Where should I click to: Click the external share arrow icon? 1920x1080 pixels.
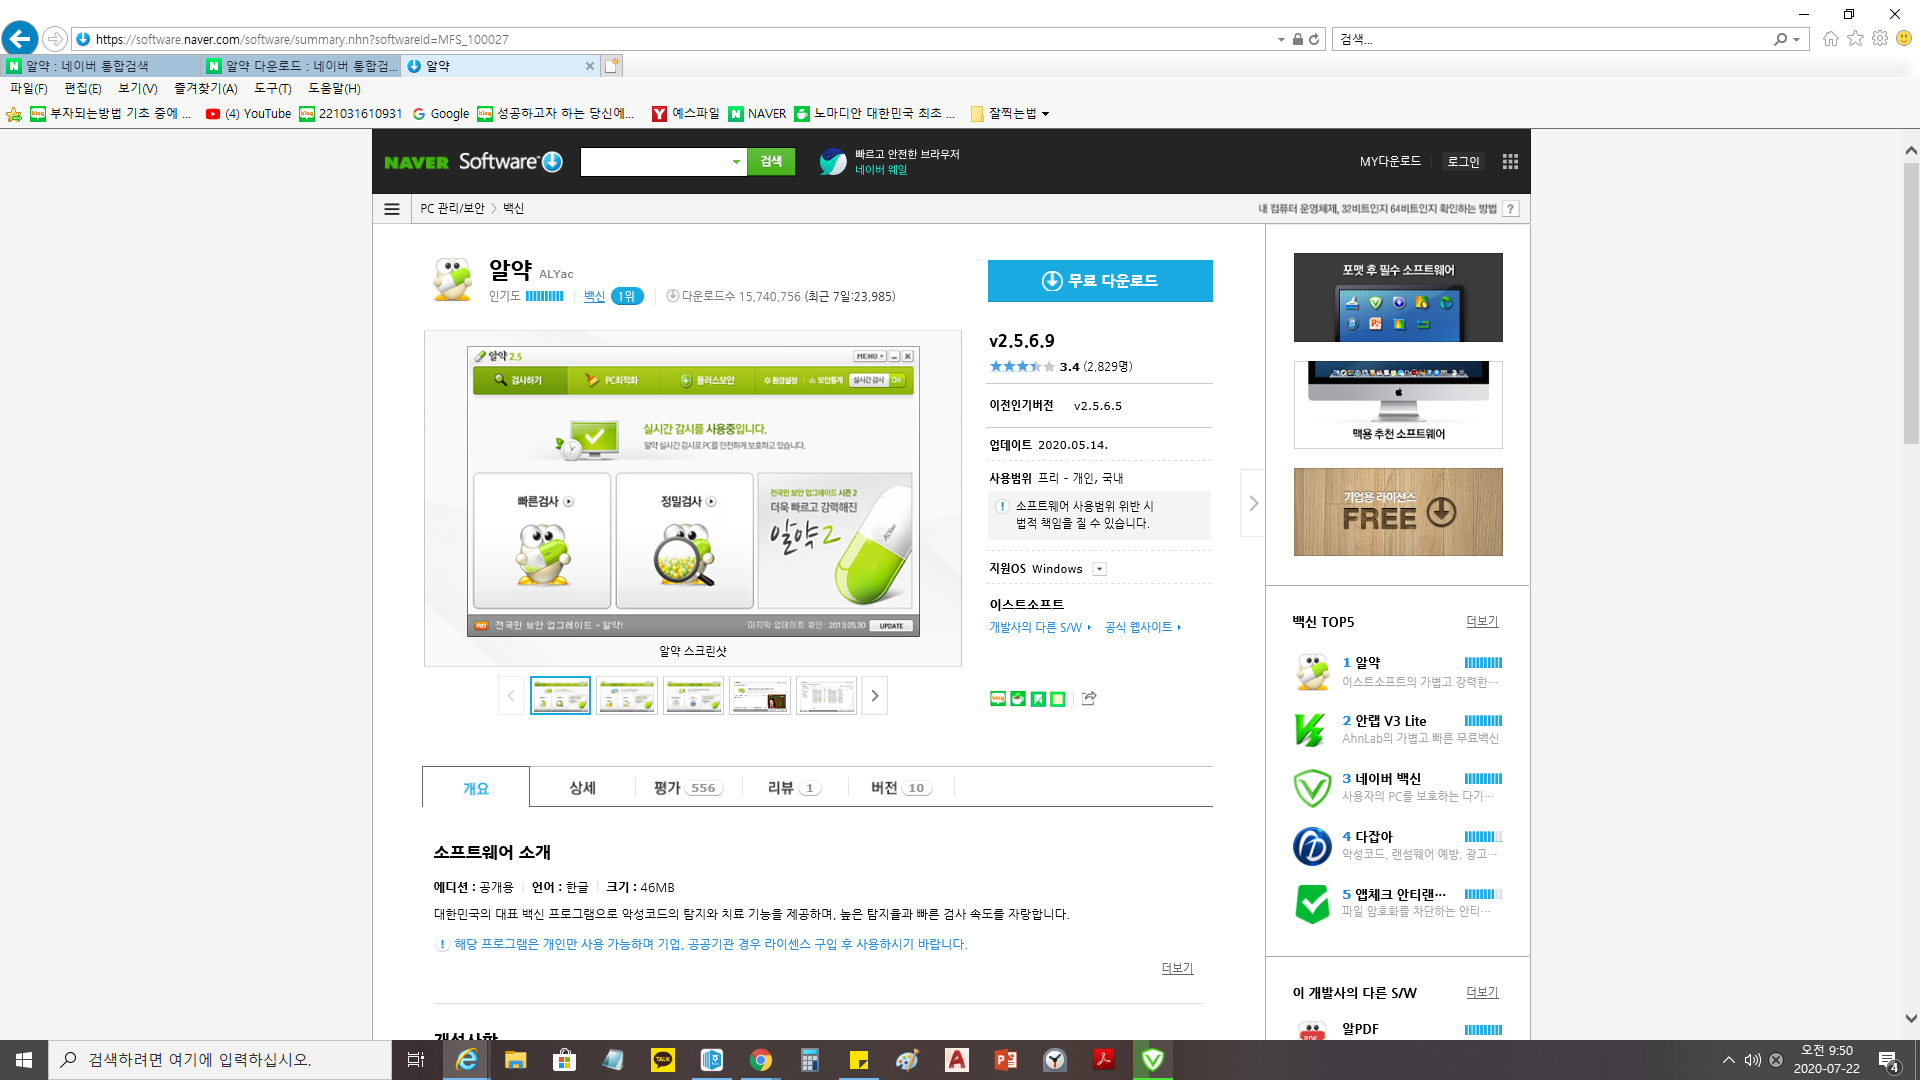pos(1089,698)
